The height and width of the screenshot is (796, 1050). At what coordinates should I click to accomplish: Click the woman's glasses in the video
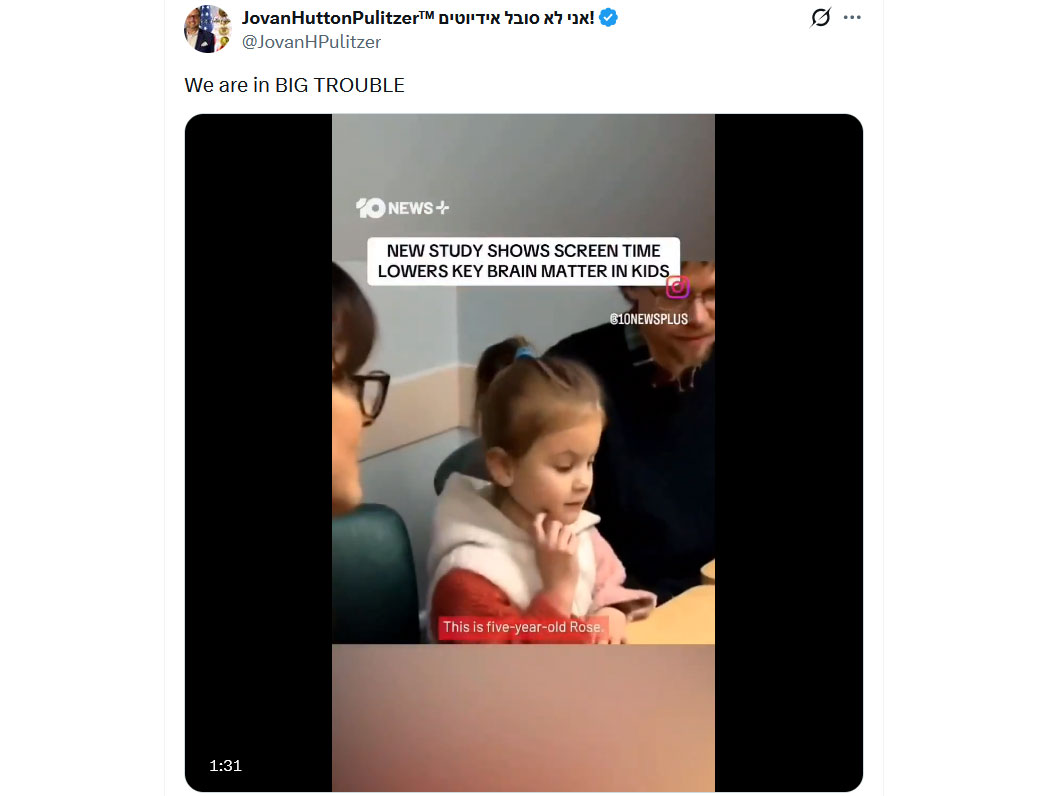368,392
